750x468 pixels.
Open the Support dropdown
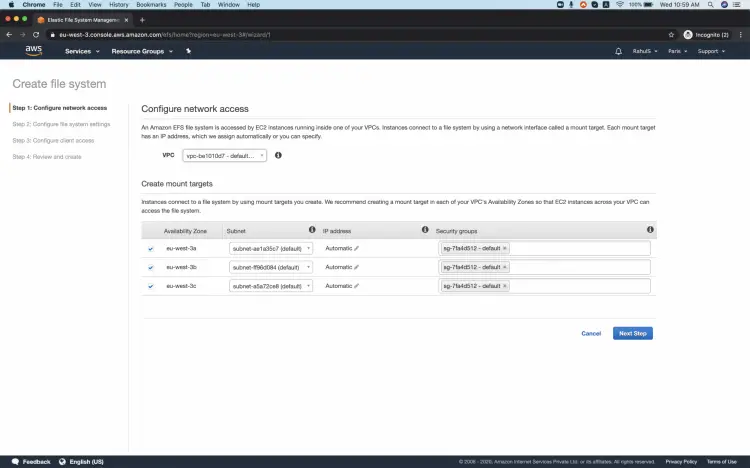pos(711,51)
